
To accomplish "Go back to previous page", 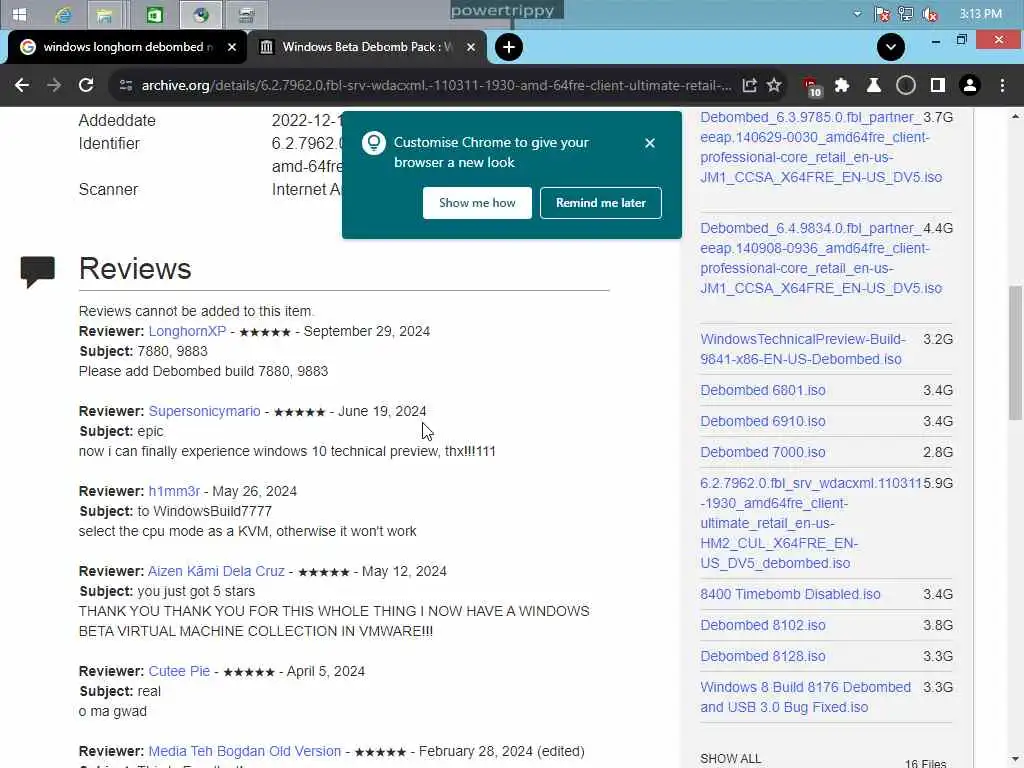I will [x=22, y=86].
